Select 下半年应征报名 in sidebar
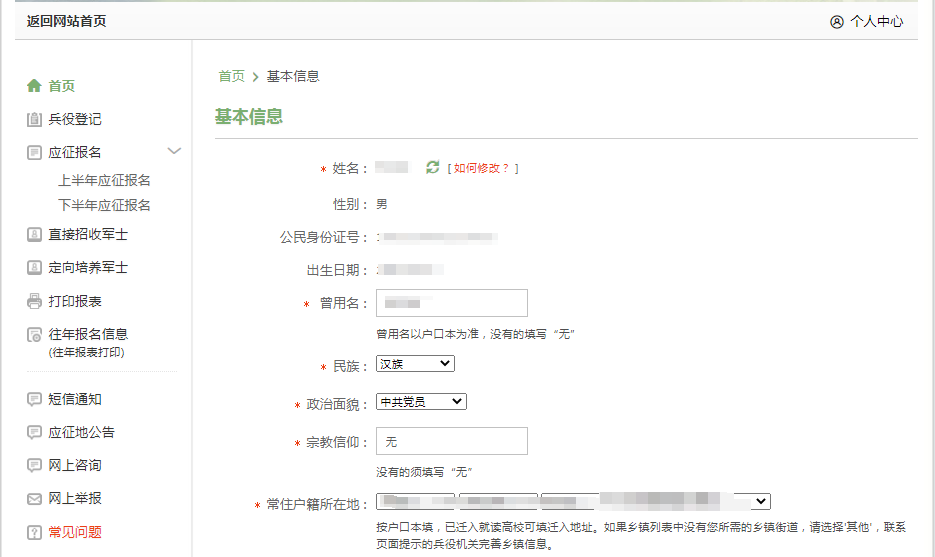Screen dimensions: 935x557 click(104, 205)
